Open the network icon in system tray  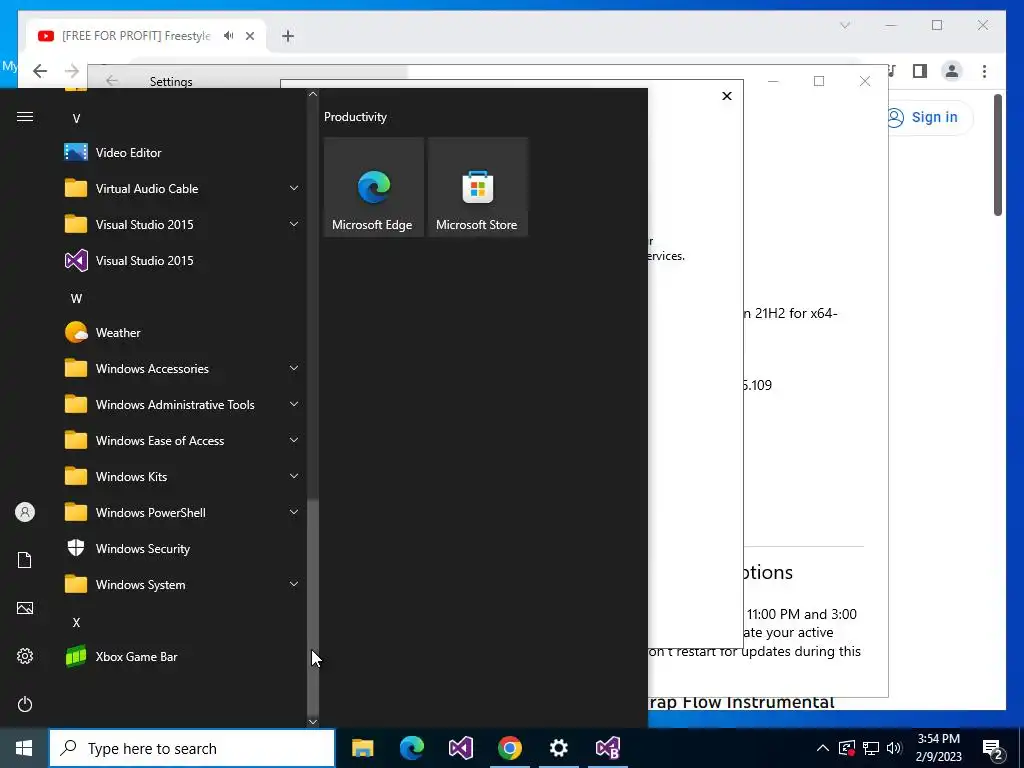click(x=871, y=748)
